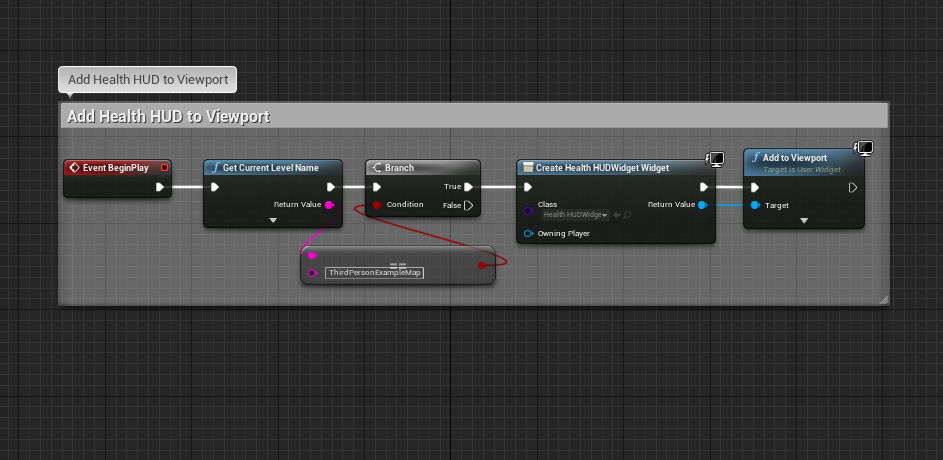Click the Branch node's red Condition pin

pos(377,205)
